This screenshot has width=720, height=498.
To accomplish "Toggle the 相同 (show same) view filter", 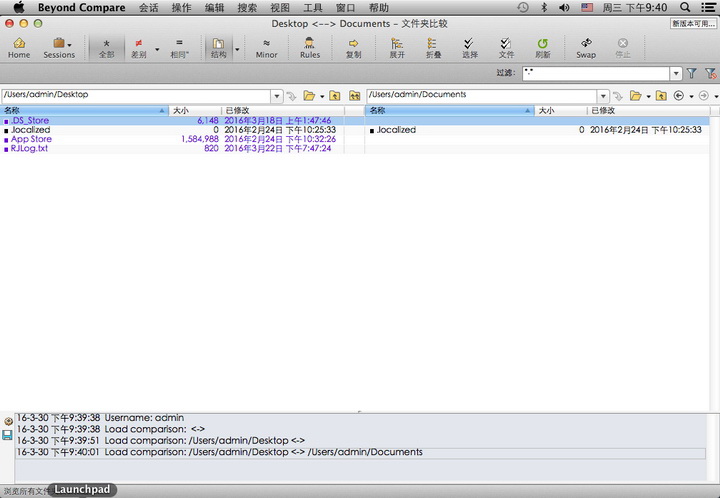I will pyautogui.click(x=179, y=47).
